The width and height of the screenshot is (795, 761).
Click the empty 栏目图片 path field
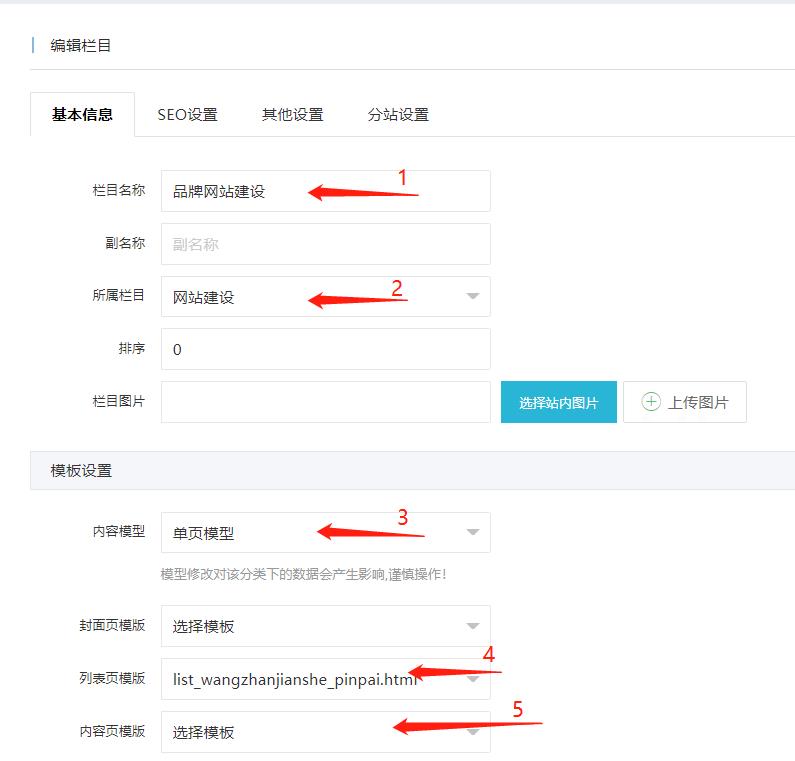click(325, 402)
